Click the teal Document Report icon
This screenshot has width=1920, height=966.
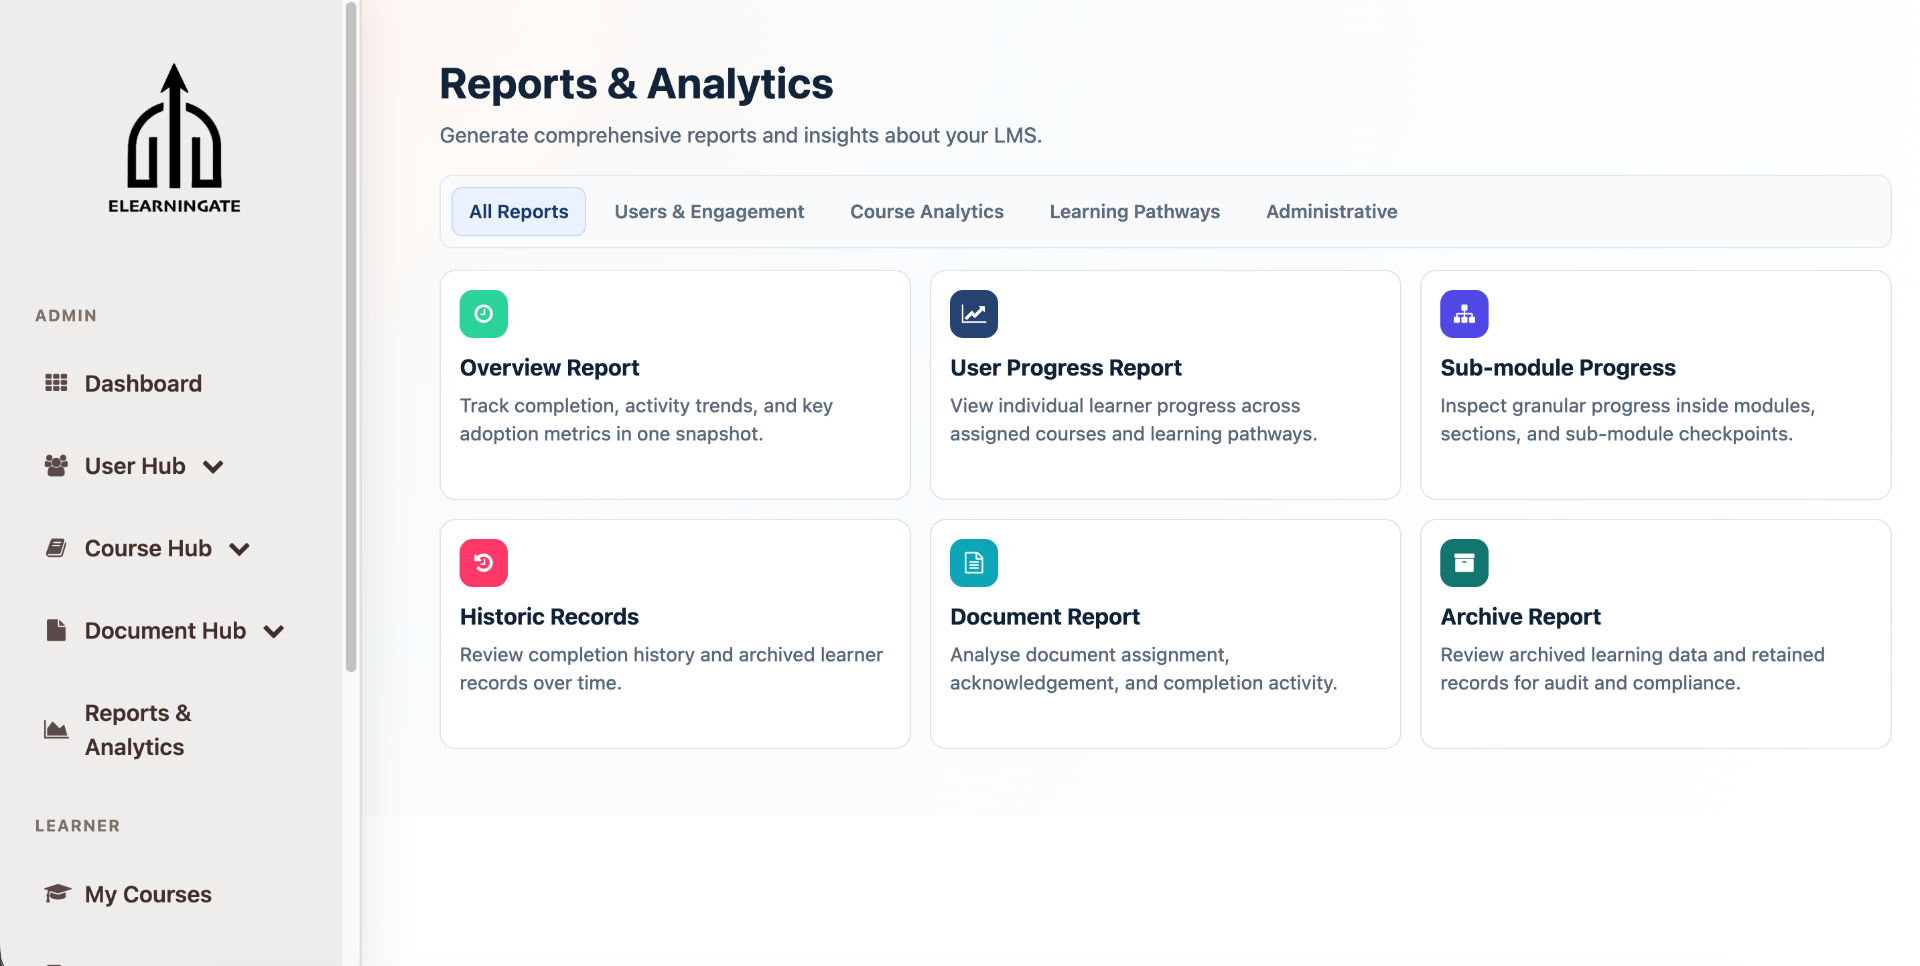point(974,563)
